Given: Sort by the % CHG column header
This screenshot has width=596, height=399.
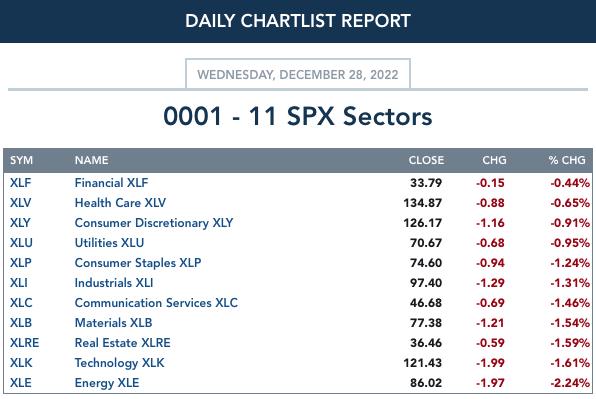Looking at the screenshot, I should [567, 160].
